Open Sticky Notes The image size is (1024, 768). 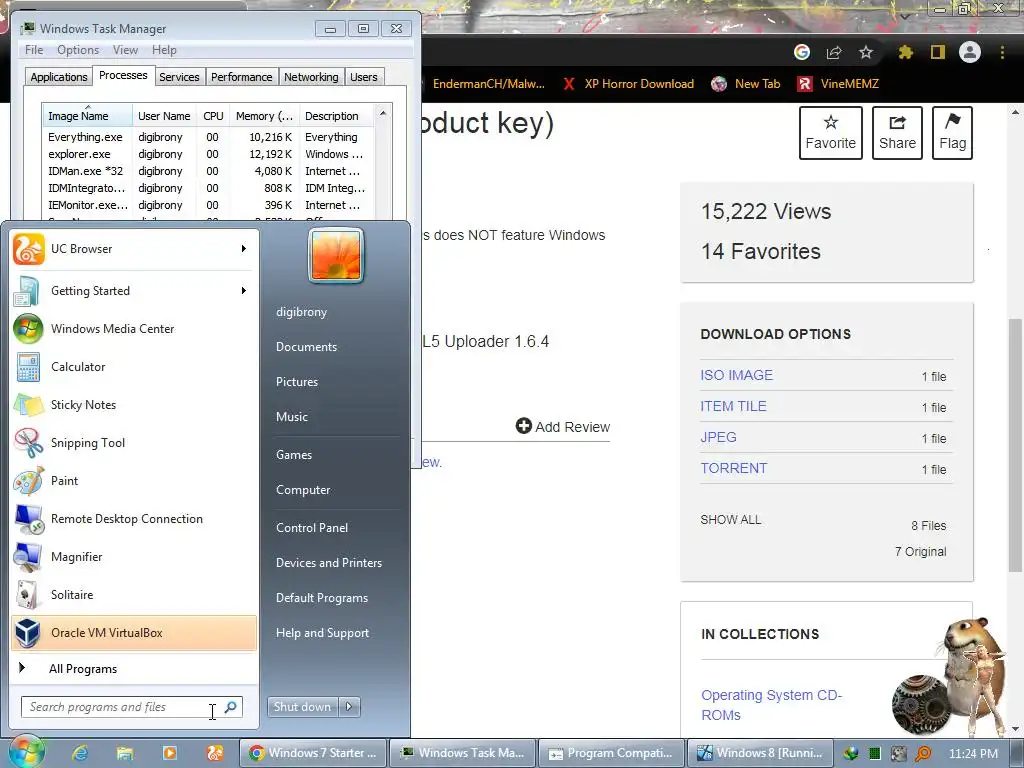tap(134, 404)
